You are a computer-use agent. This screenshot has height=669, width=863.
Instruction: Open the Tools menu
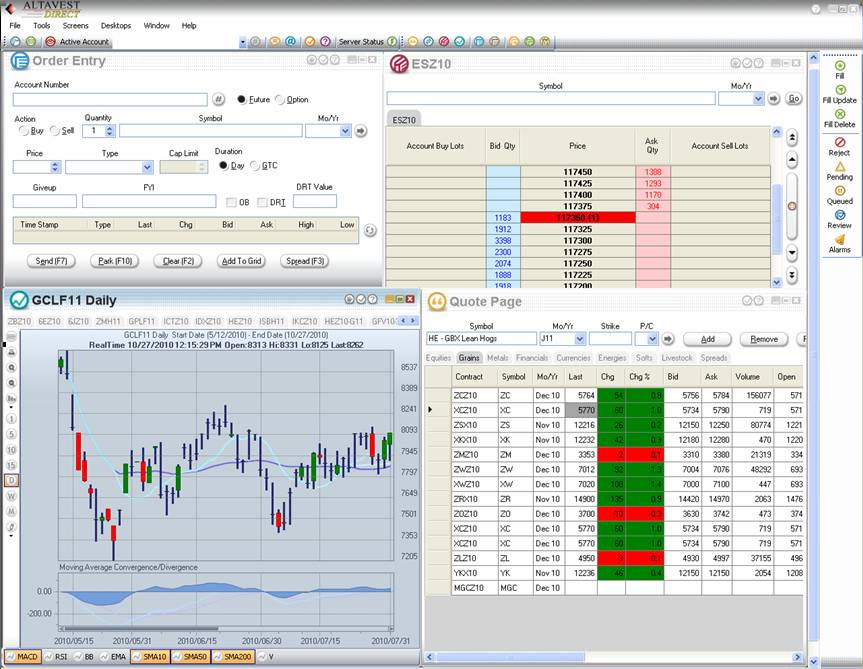41,25
